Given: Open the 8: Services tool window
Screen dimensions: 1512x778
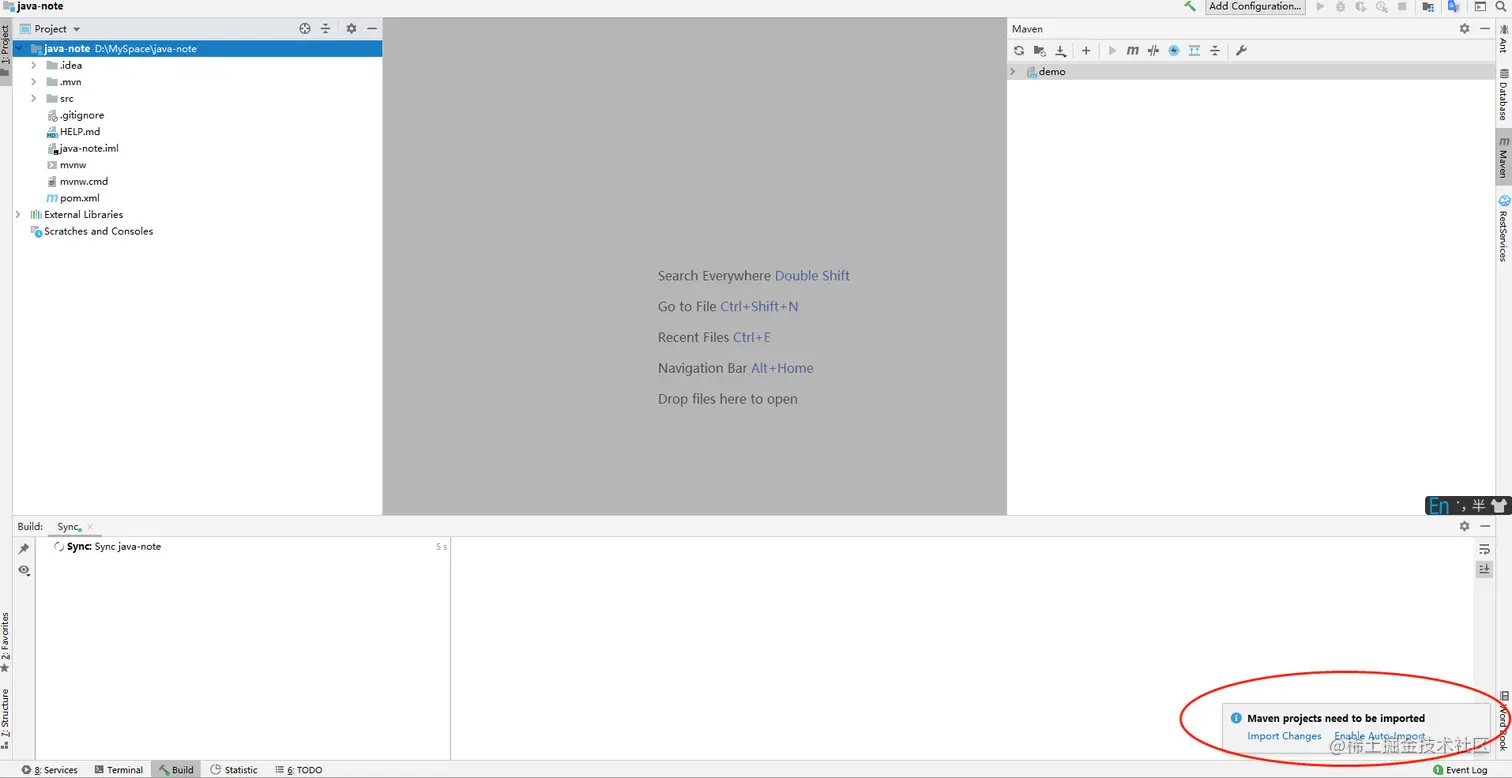Looking at the screenshot, I should (50, 770).
